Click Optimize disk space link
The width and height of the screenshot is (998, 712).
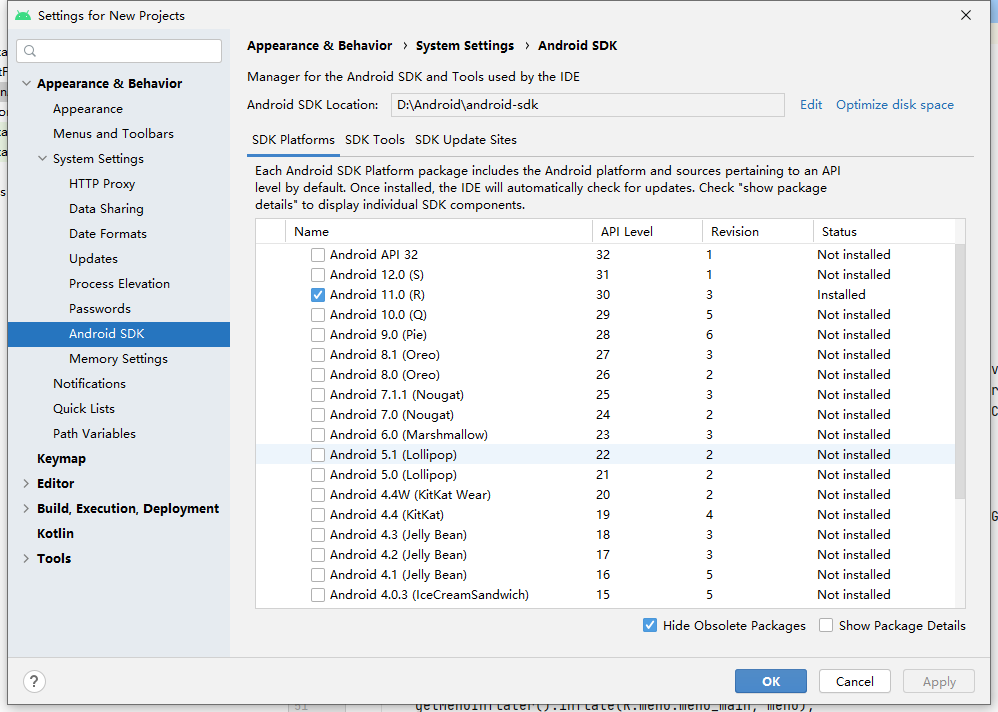[895, 105]
